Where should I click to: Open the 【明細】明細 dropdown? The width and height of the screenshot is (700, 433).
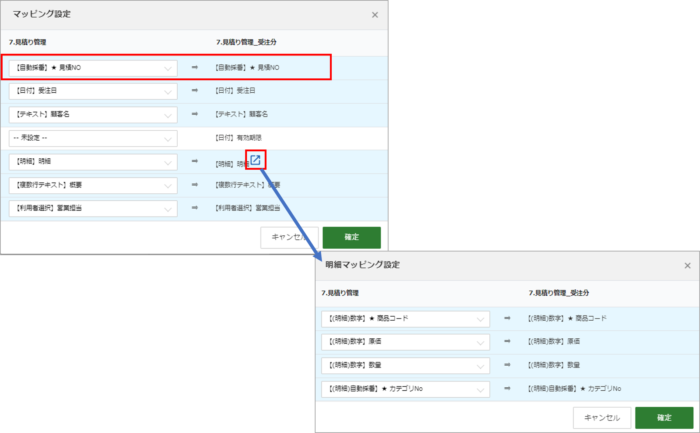(x=93, y=162)
